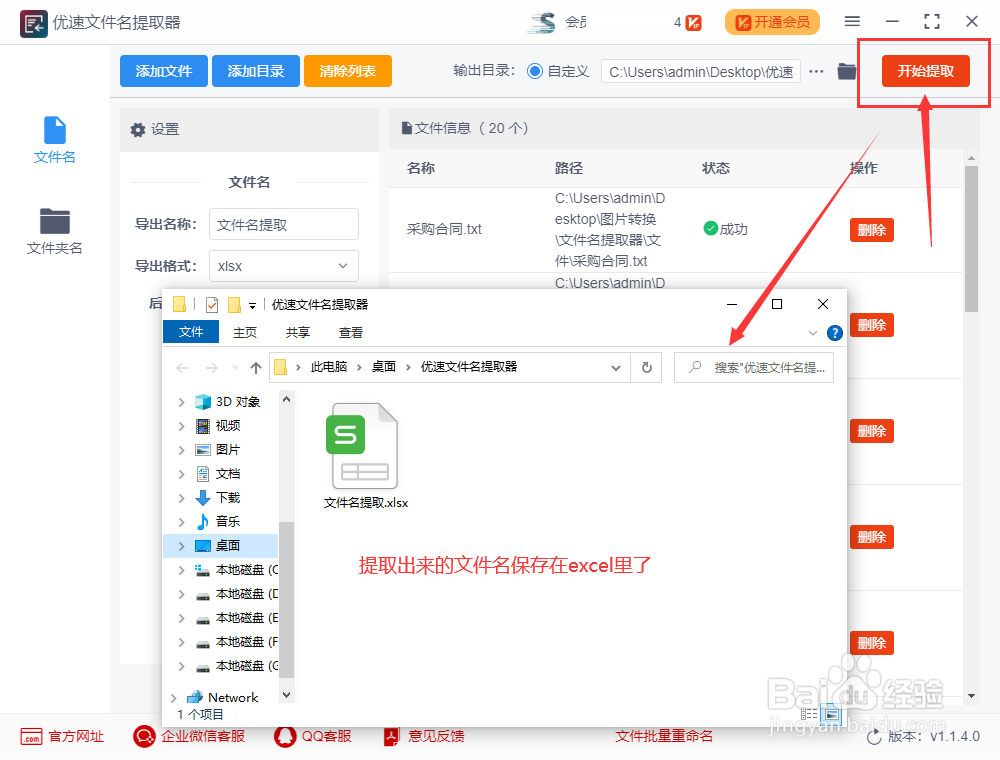Open the 官方网址 link
Viewport: 1000px width, 760px height.
tap(62, 737)
